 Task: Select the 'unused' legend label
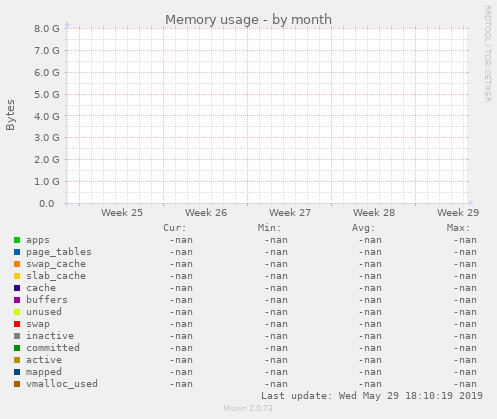click(x=44, y=312)
